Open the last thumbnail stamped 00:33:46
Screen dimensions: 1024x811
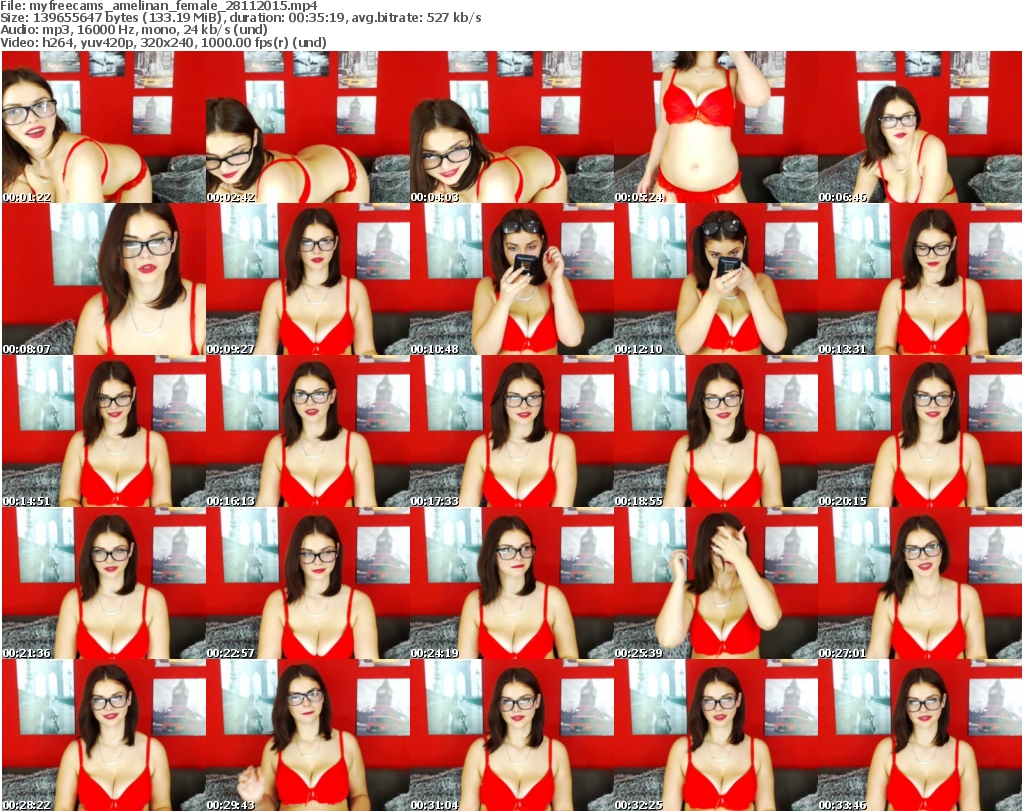920,735
